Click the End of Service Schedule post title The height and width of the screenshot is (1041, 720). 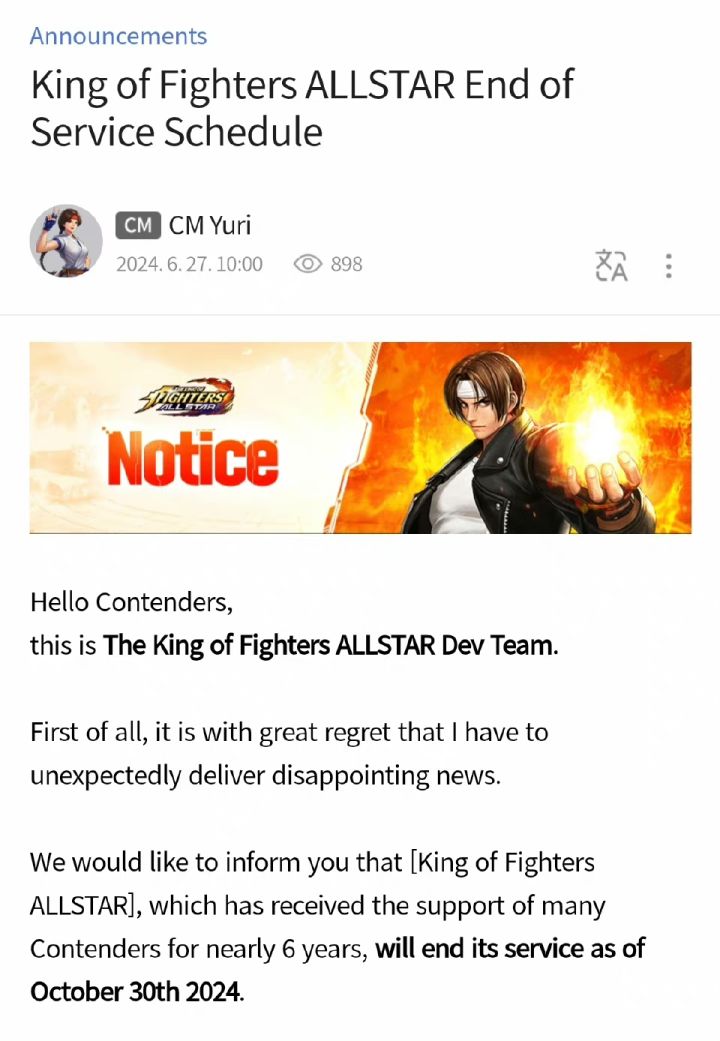(x=302, y=108)
